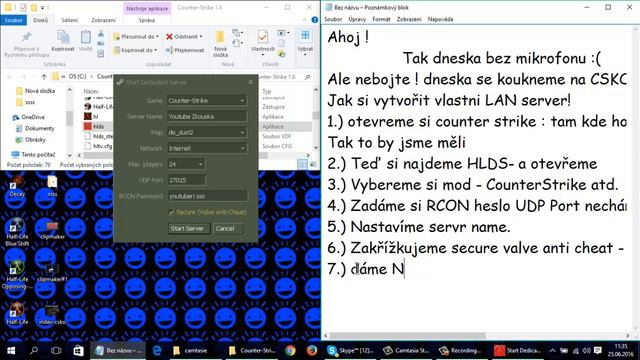
Task: Open Microsoft Edge from taskbar
Action: point(157,351)
